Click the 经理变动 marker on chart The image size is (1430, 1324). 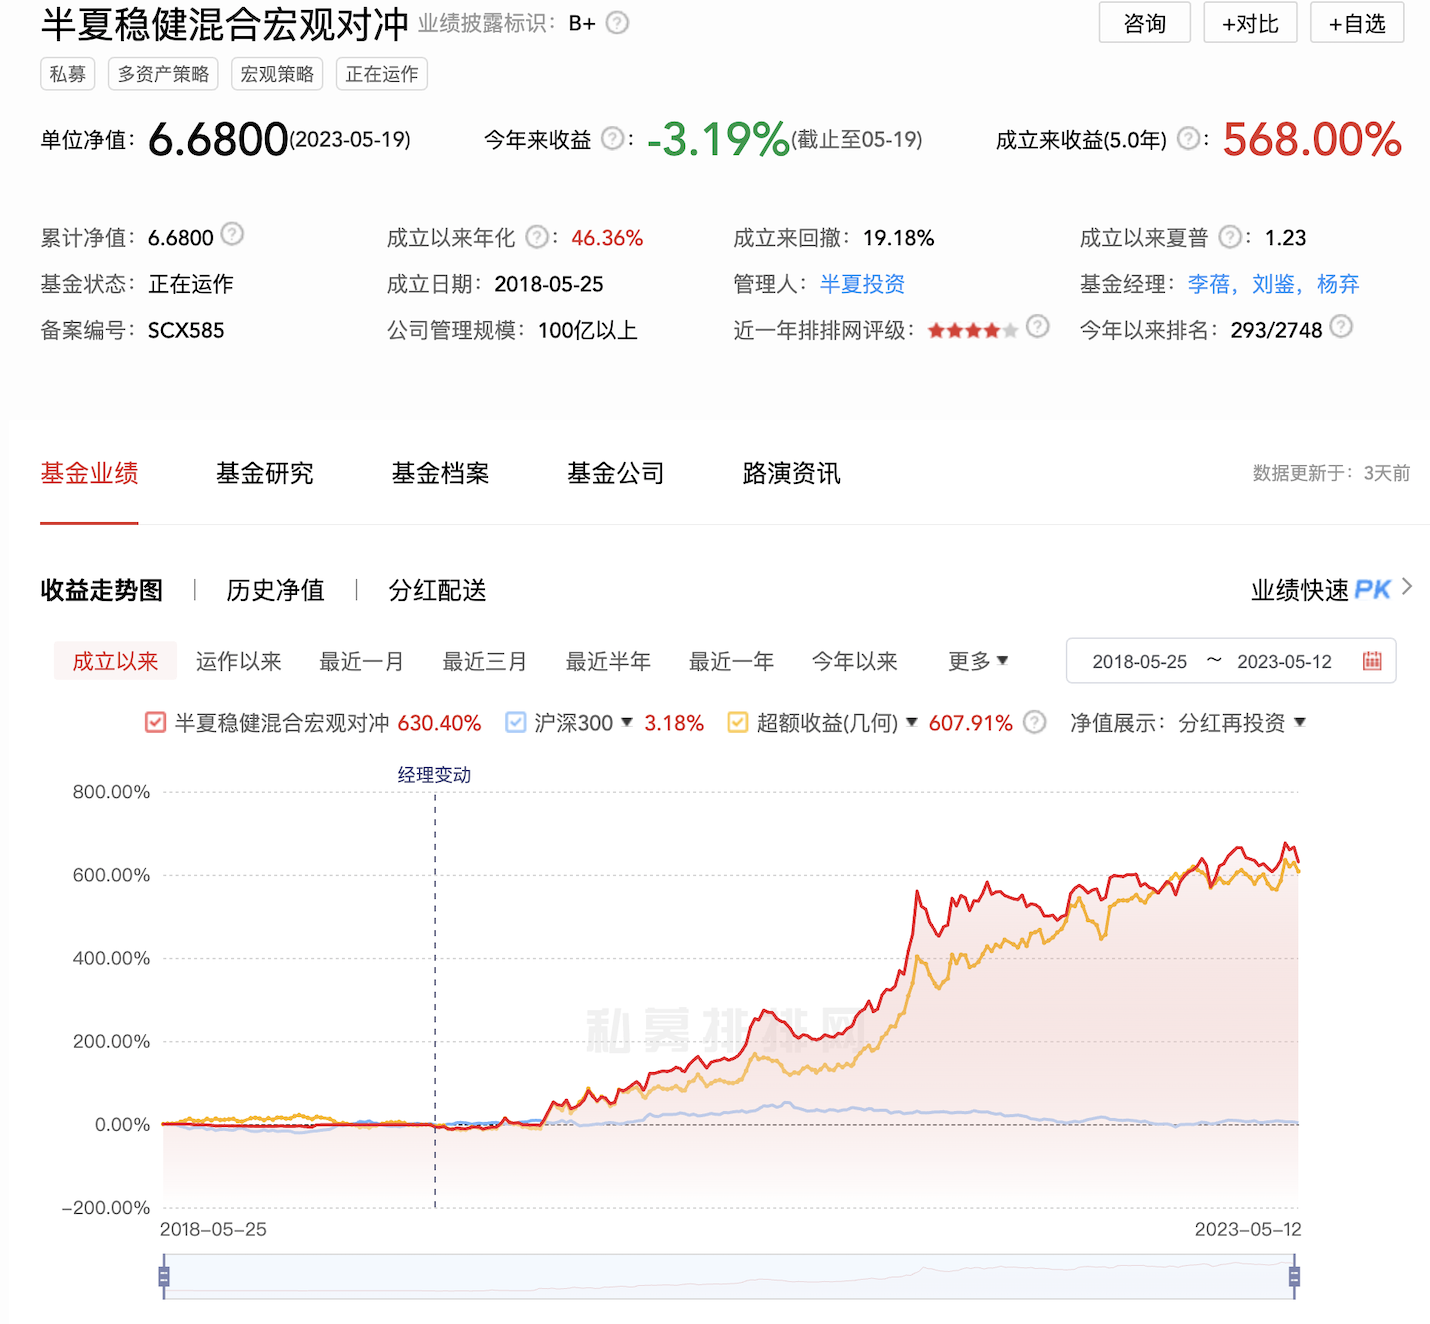click(x=434, y=775)
